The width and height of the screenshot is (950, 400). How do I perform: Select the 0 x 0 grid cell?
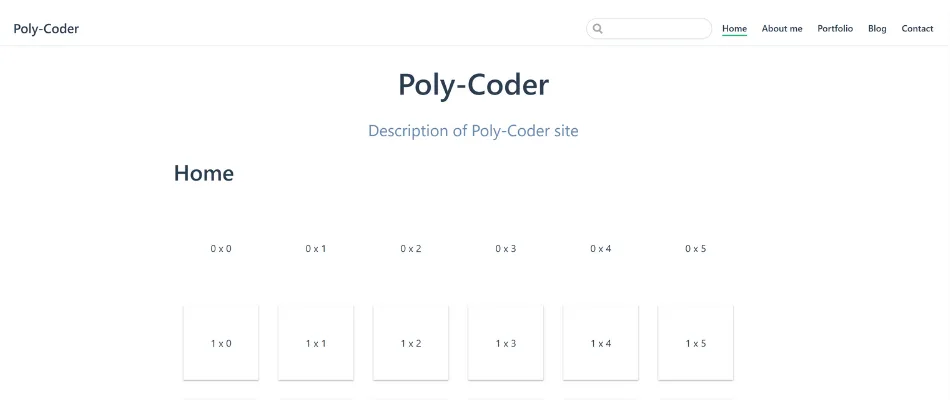pos(221,248)
